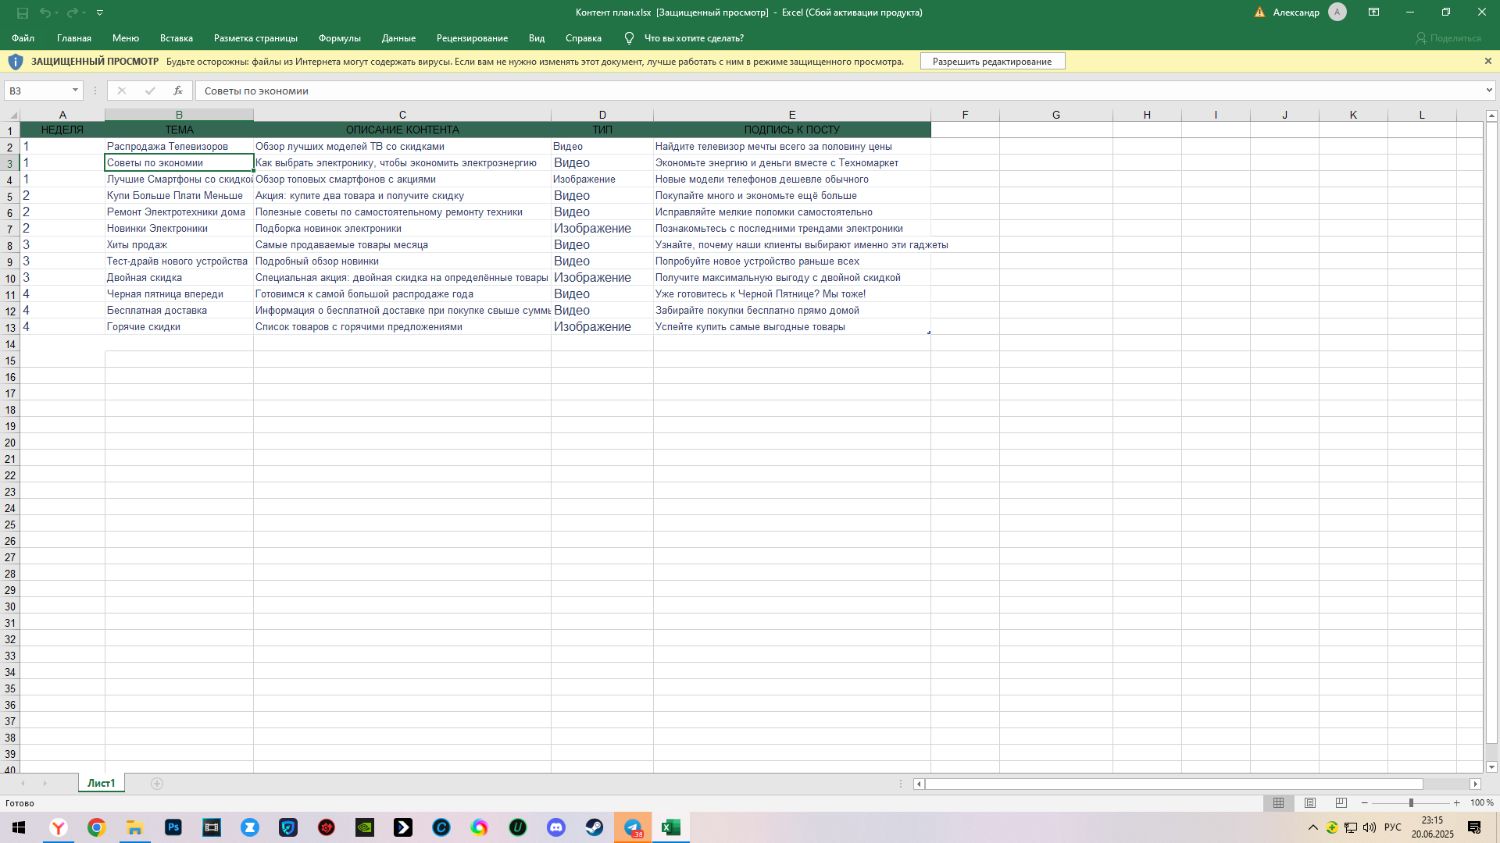Screen dimensions: 1500x843
Task: Select cell 'Успейте купить самые выгодные товары'
Action: click(x=792, y=327)
